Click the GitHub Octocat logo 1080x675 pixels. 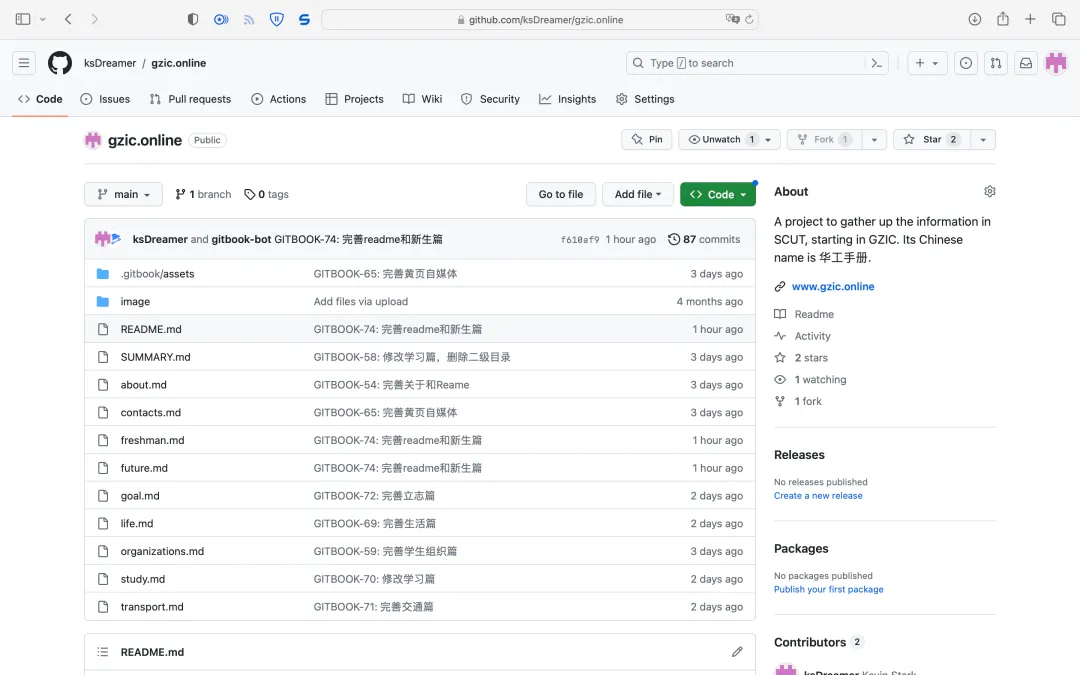point(60,63)
